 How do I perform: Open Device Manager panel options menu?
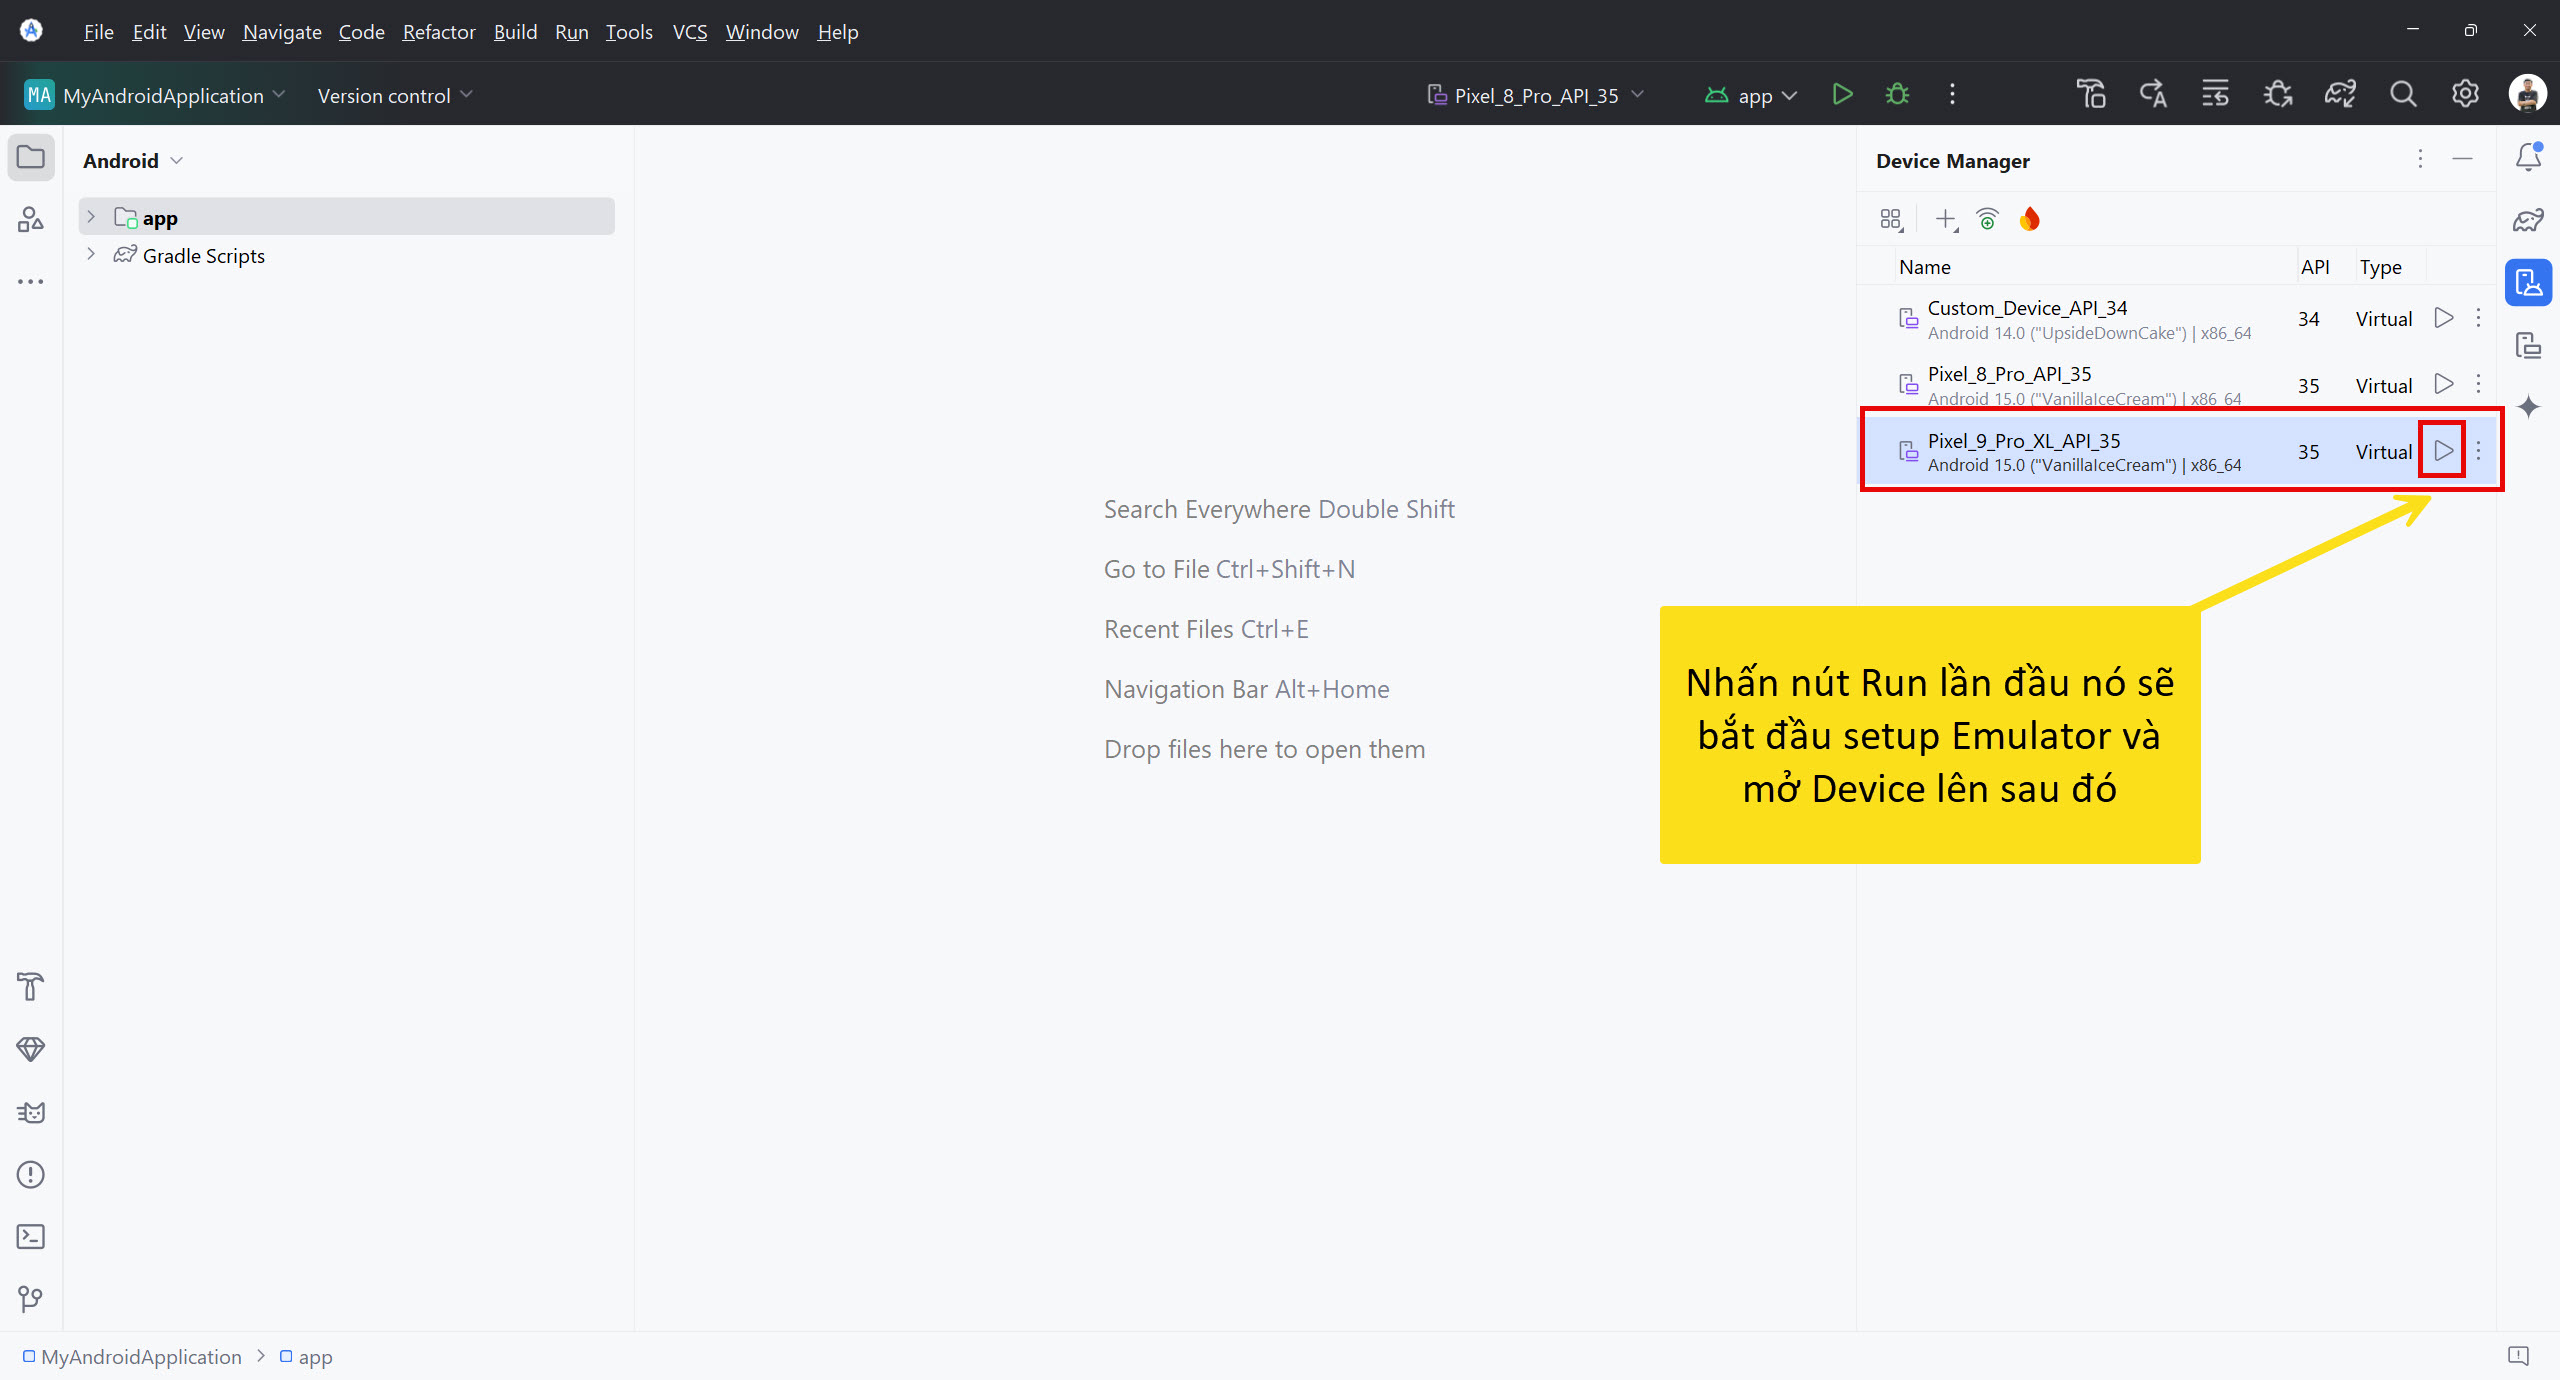[2420, 159]
